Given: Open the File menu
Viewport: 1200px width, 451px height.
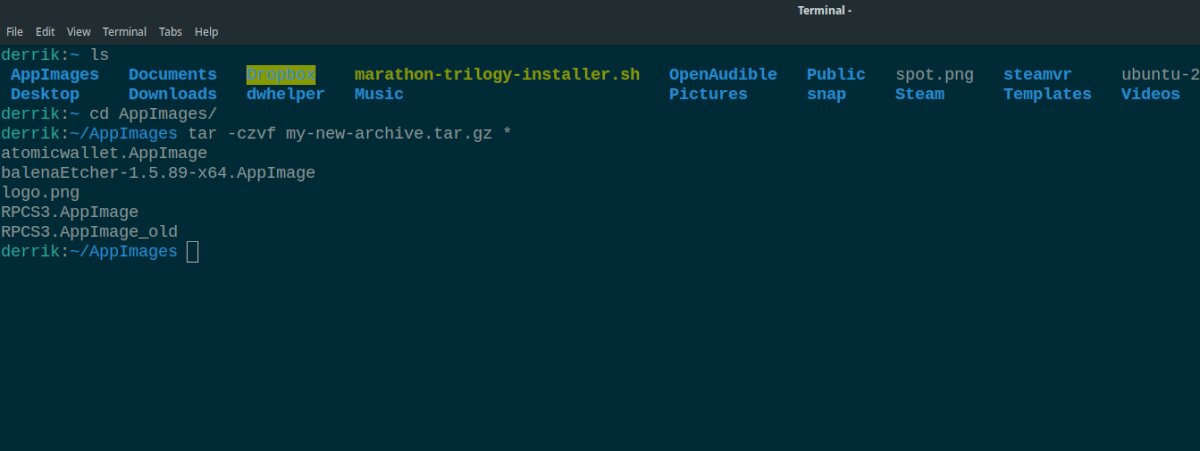Looking at the screenshot, I should [x=14, y=32].
